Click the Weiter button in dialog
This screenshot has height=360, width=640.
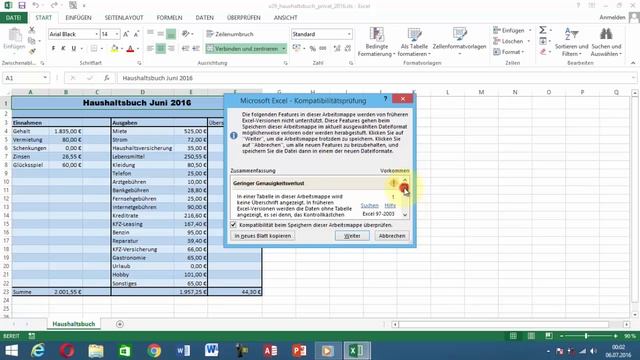pos(352,236)
